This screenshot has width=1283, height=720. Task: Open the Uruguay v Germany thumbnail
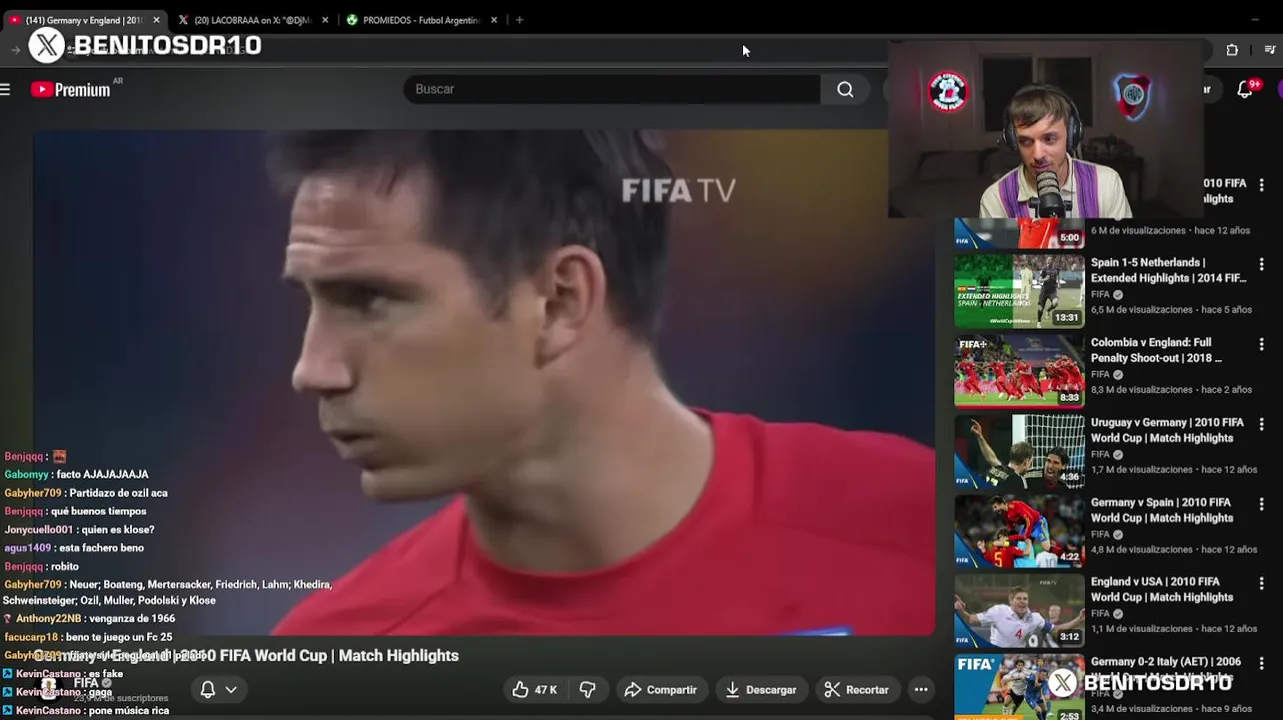coord(1019,451)
